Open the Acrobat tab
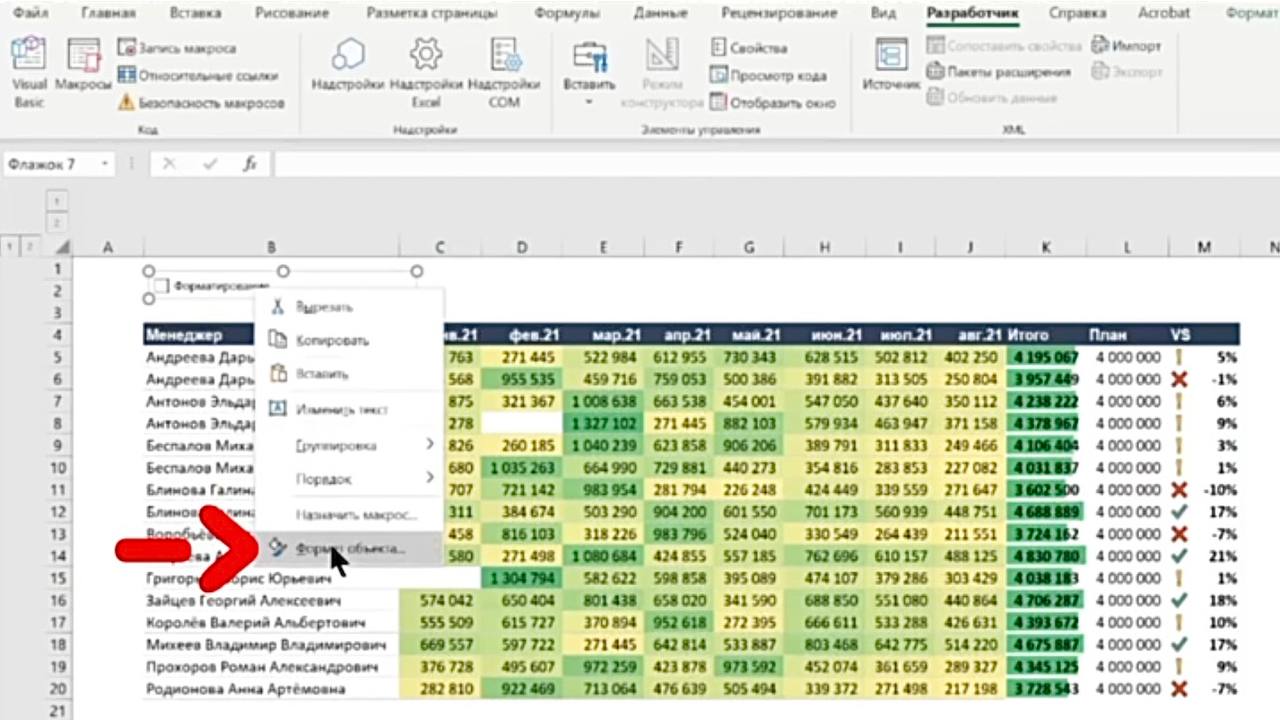The image size is (1280, 720). (x=1164, y=13)
